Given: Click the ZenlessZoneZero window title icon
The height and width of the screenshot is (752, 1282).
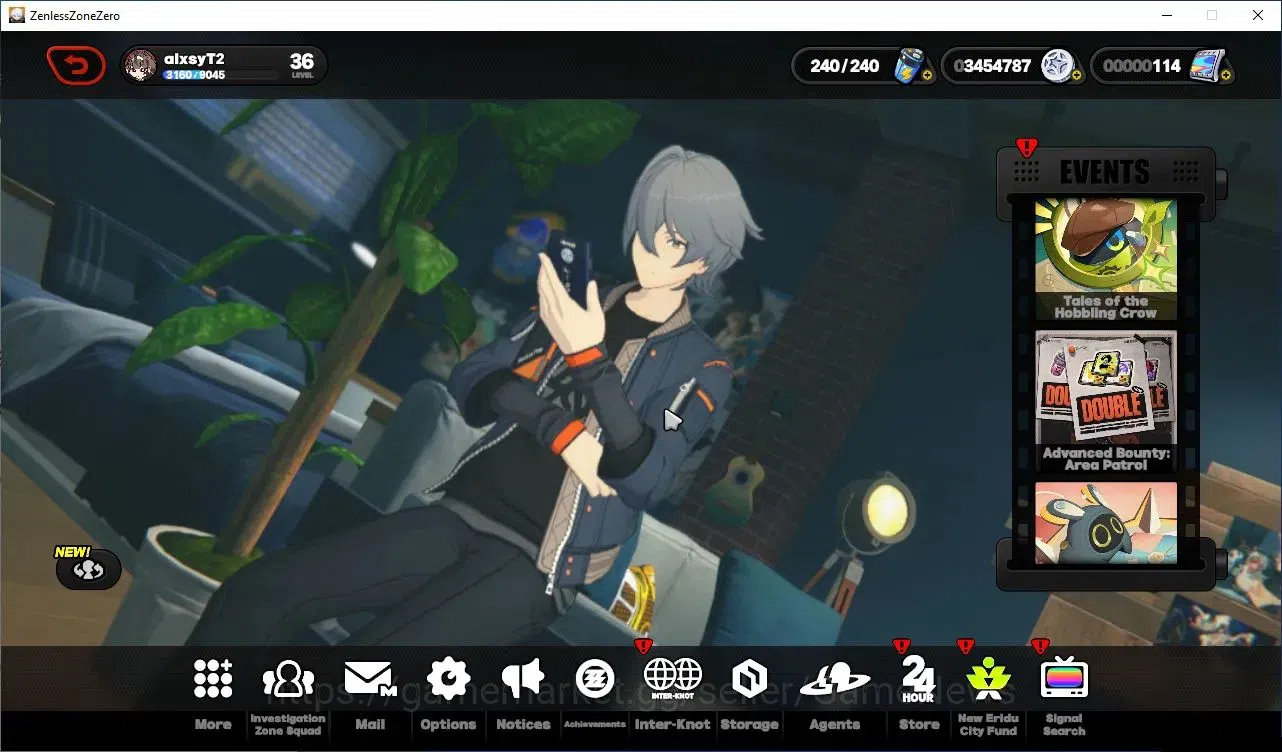Looking at the screenshot, I should (x=17, y=15).
